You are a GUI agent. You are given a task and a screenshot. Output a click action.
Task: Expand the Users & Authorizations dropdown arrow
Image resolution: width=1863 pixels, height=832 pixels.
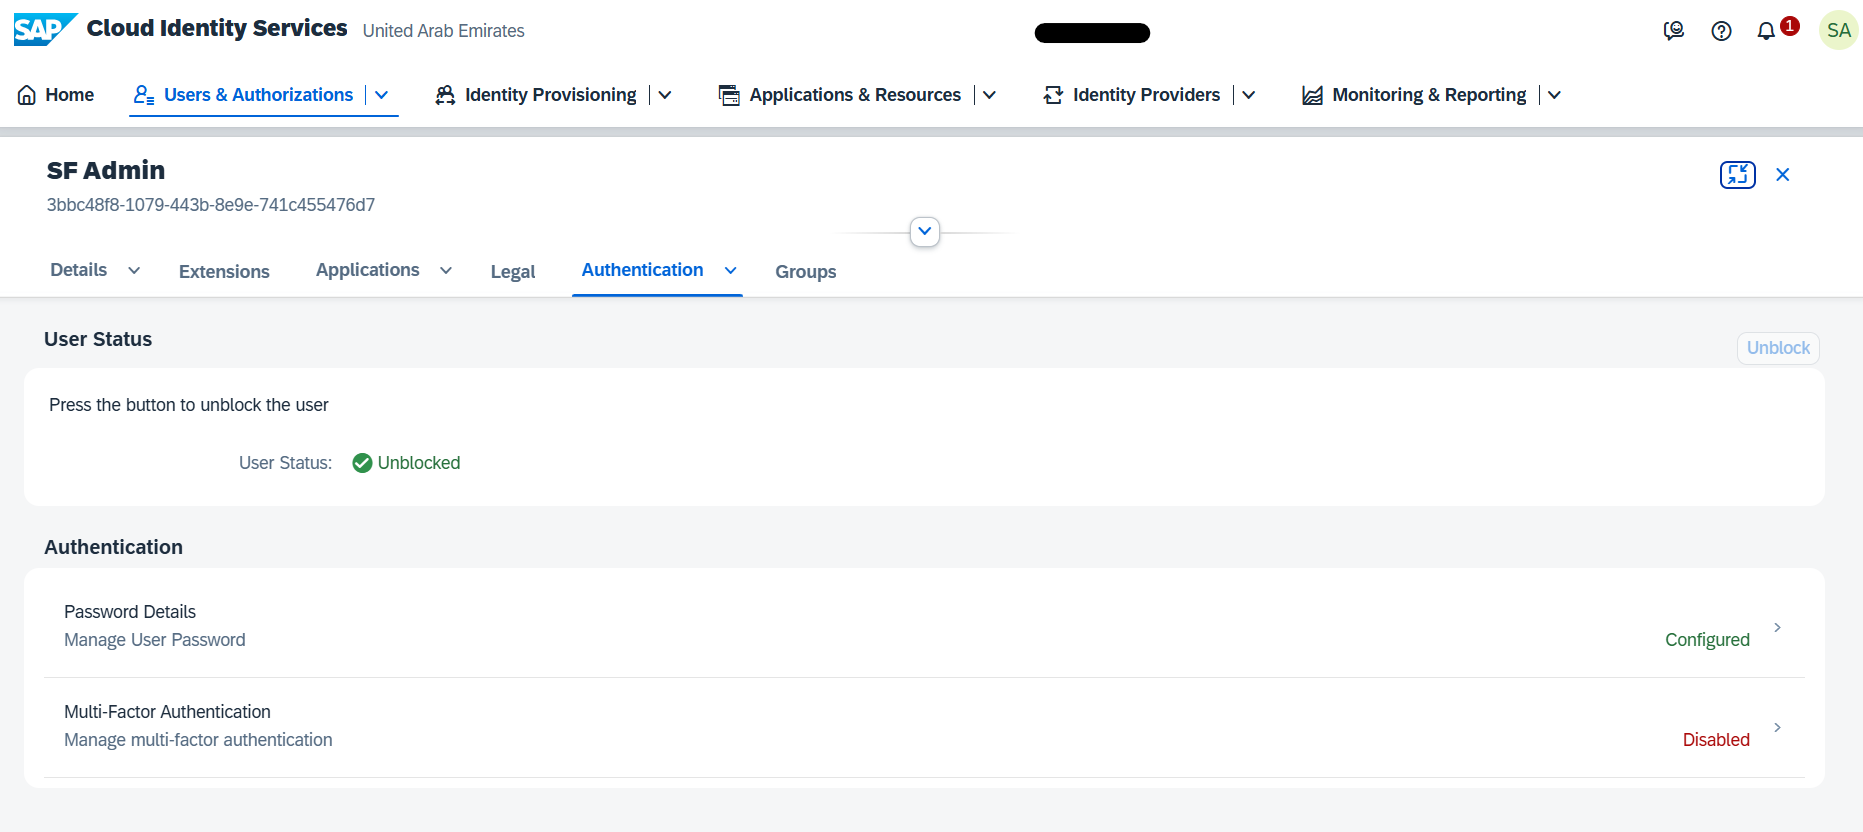(381, 95)
